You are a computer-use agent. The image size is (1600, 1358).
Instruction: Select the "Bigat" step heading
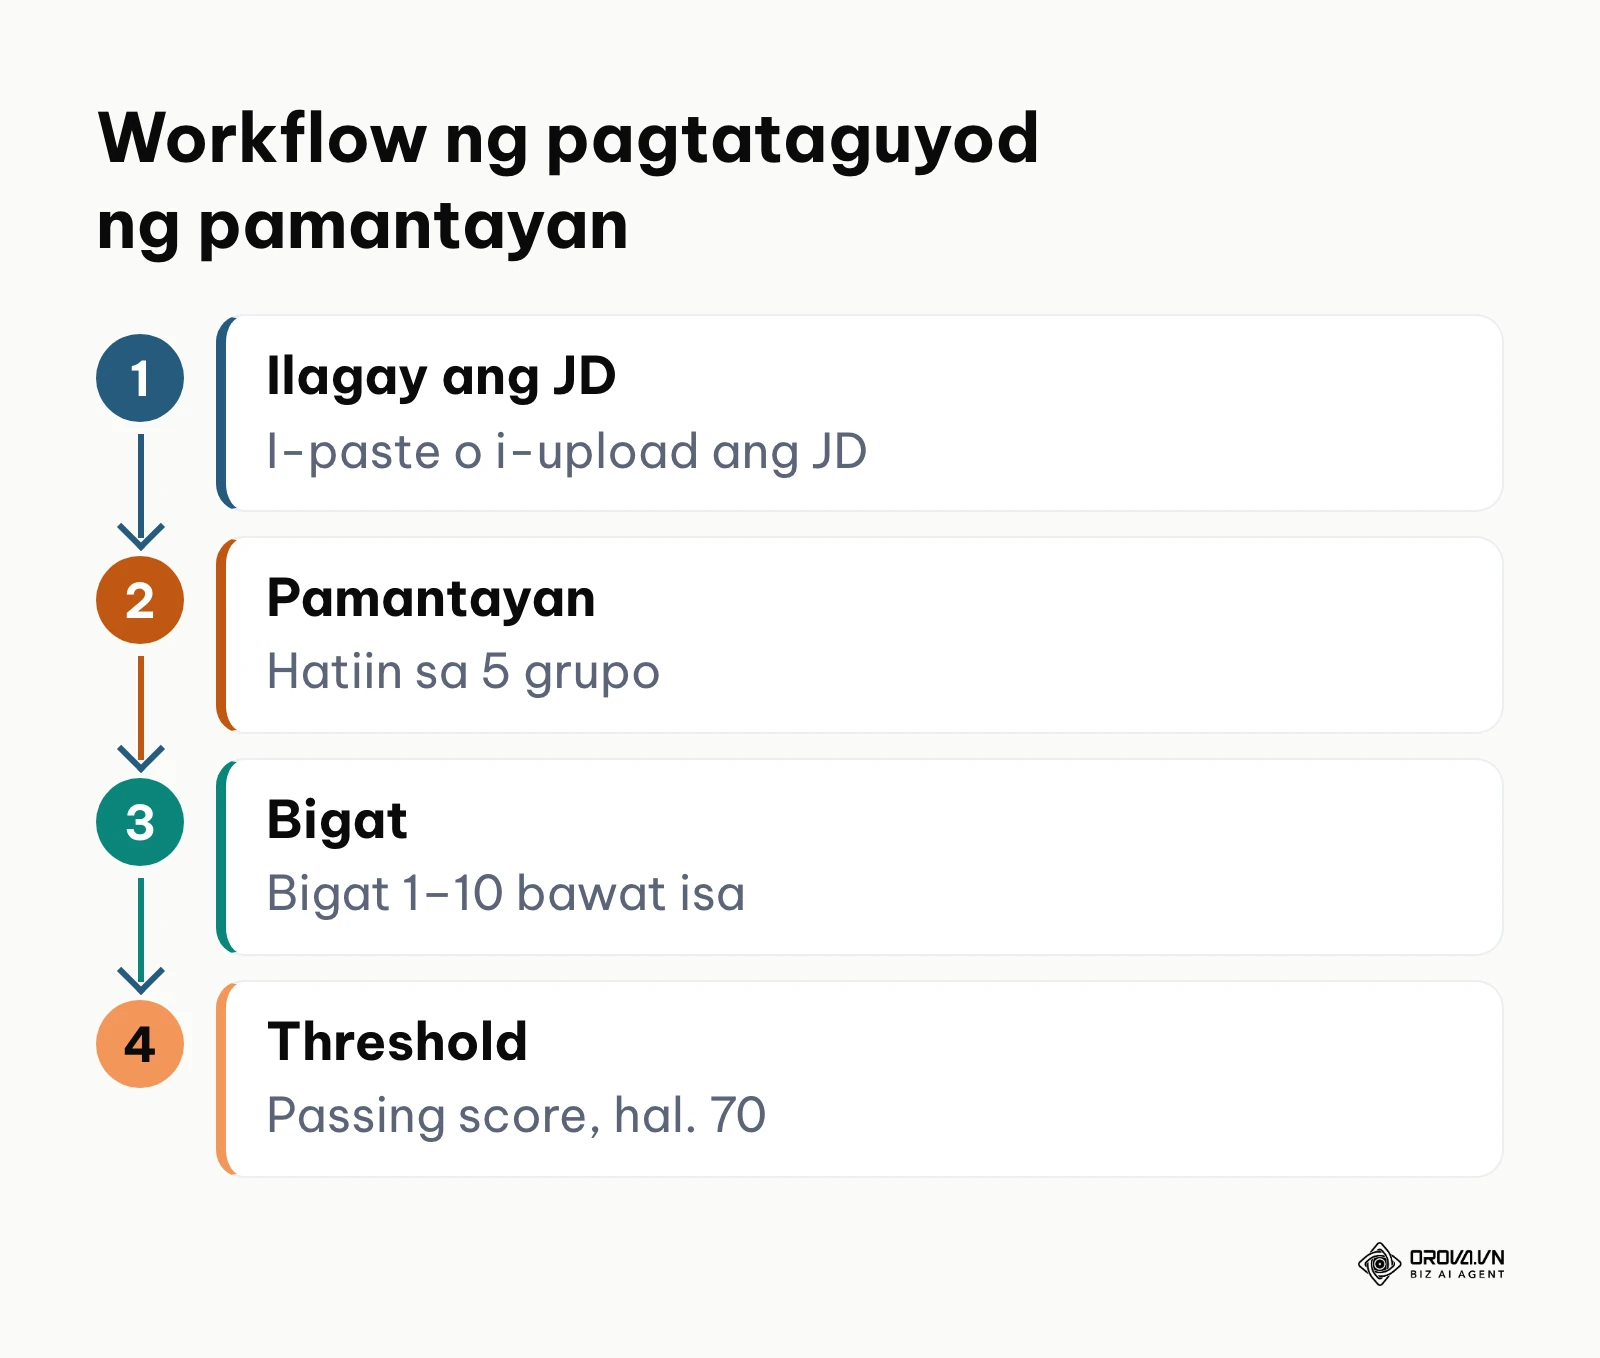(x=337, y=822)
